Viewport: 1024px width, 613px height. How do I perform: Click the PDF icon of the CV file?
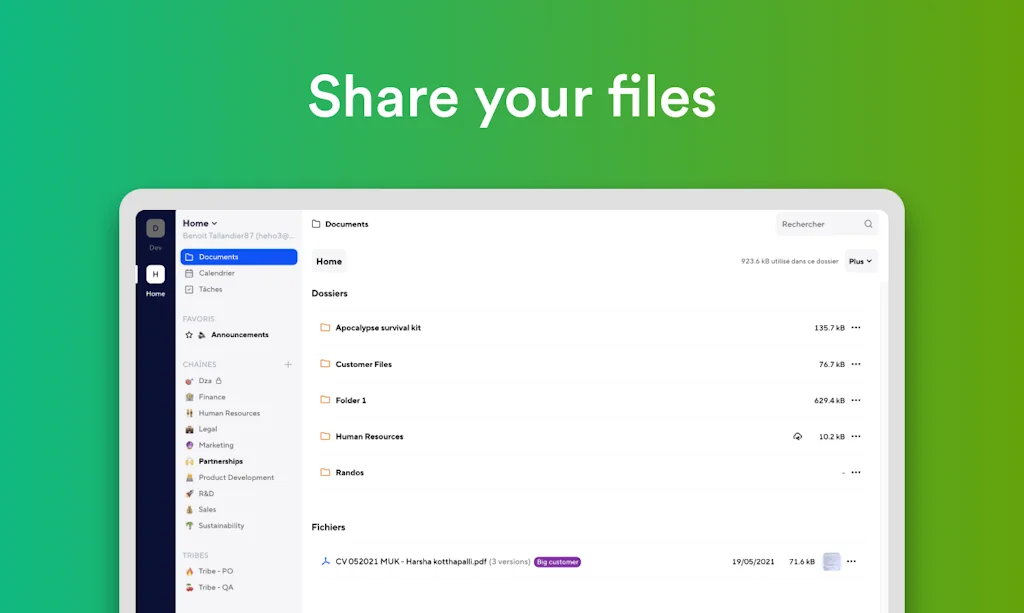coord(325,562)
